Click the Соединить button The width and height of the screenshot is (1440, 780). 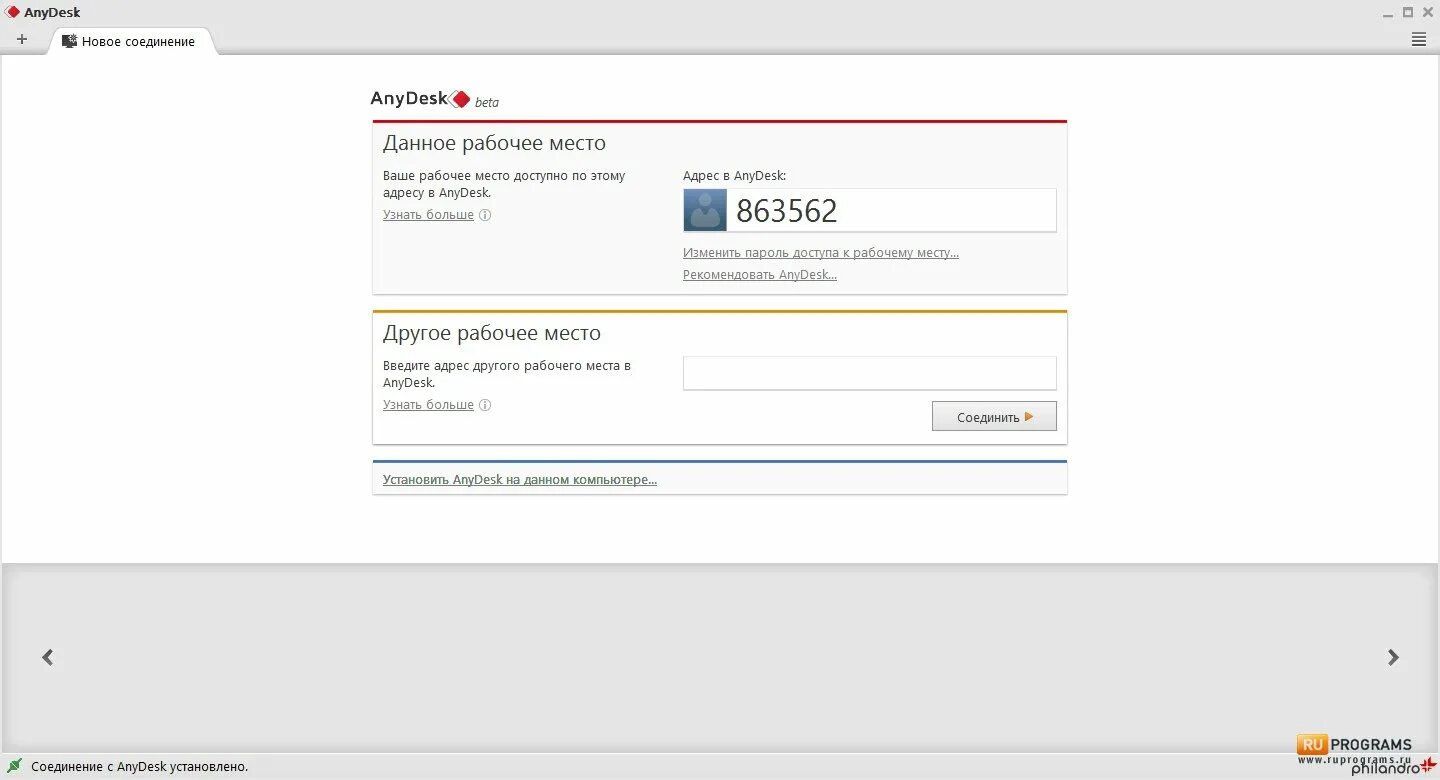tap(994, 417)
